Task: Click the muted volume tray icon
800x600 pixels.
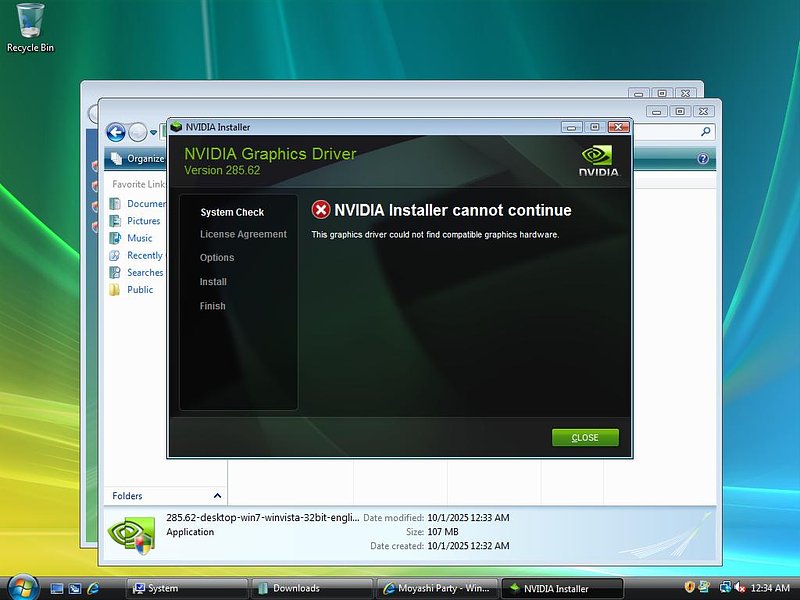Action: point(740,587)
